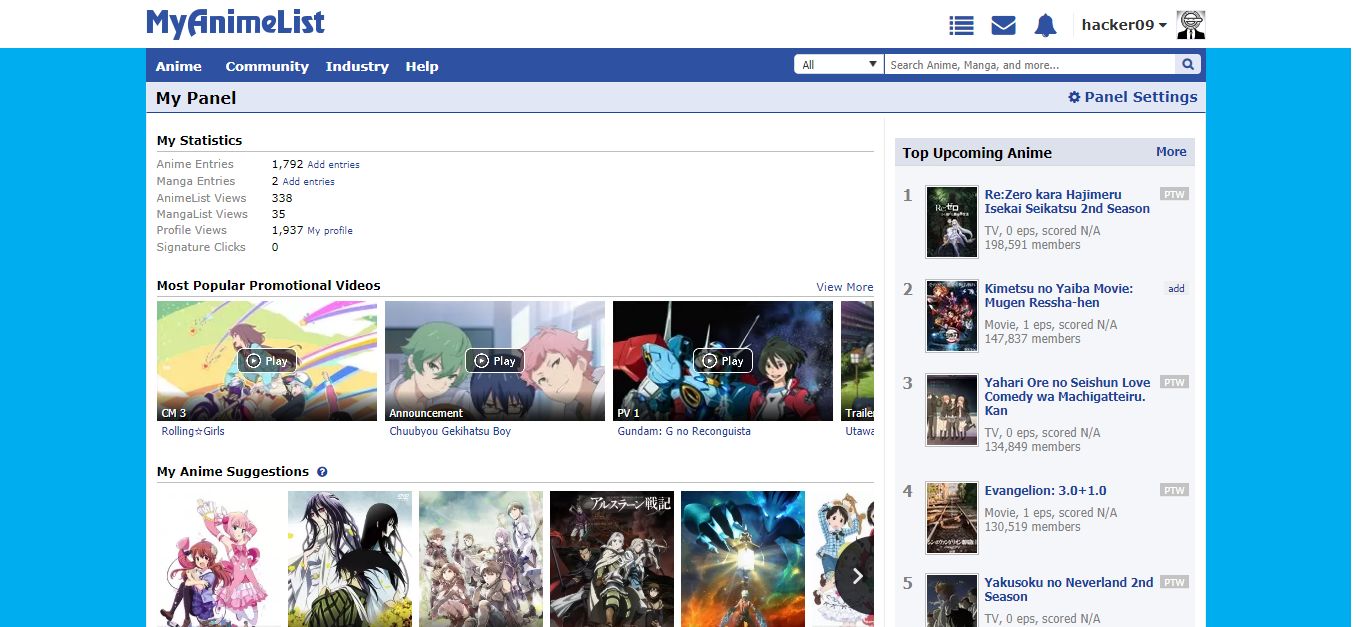Add Kimetsu no Yaiba Movie to list
The width and height of the screenshot is (1366, 627).
1176,289
